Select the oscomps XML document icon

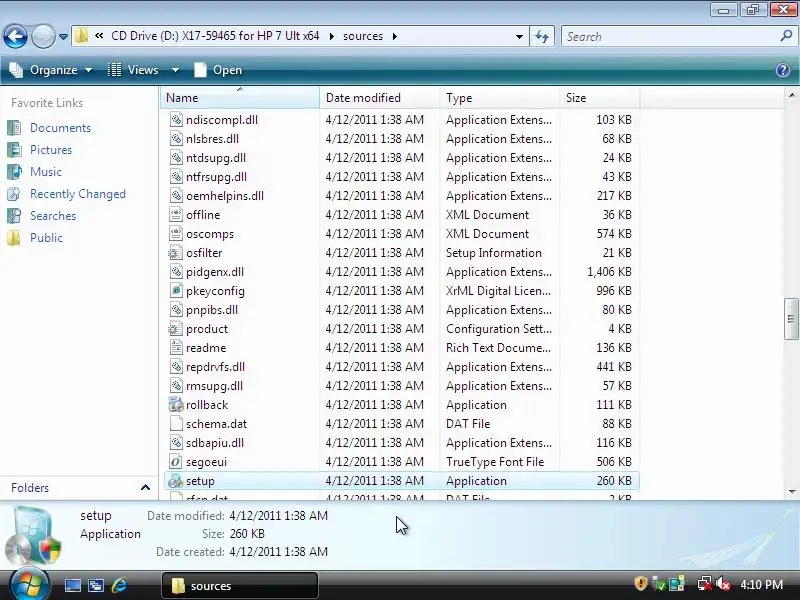pos(176,234)
